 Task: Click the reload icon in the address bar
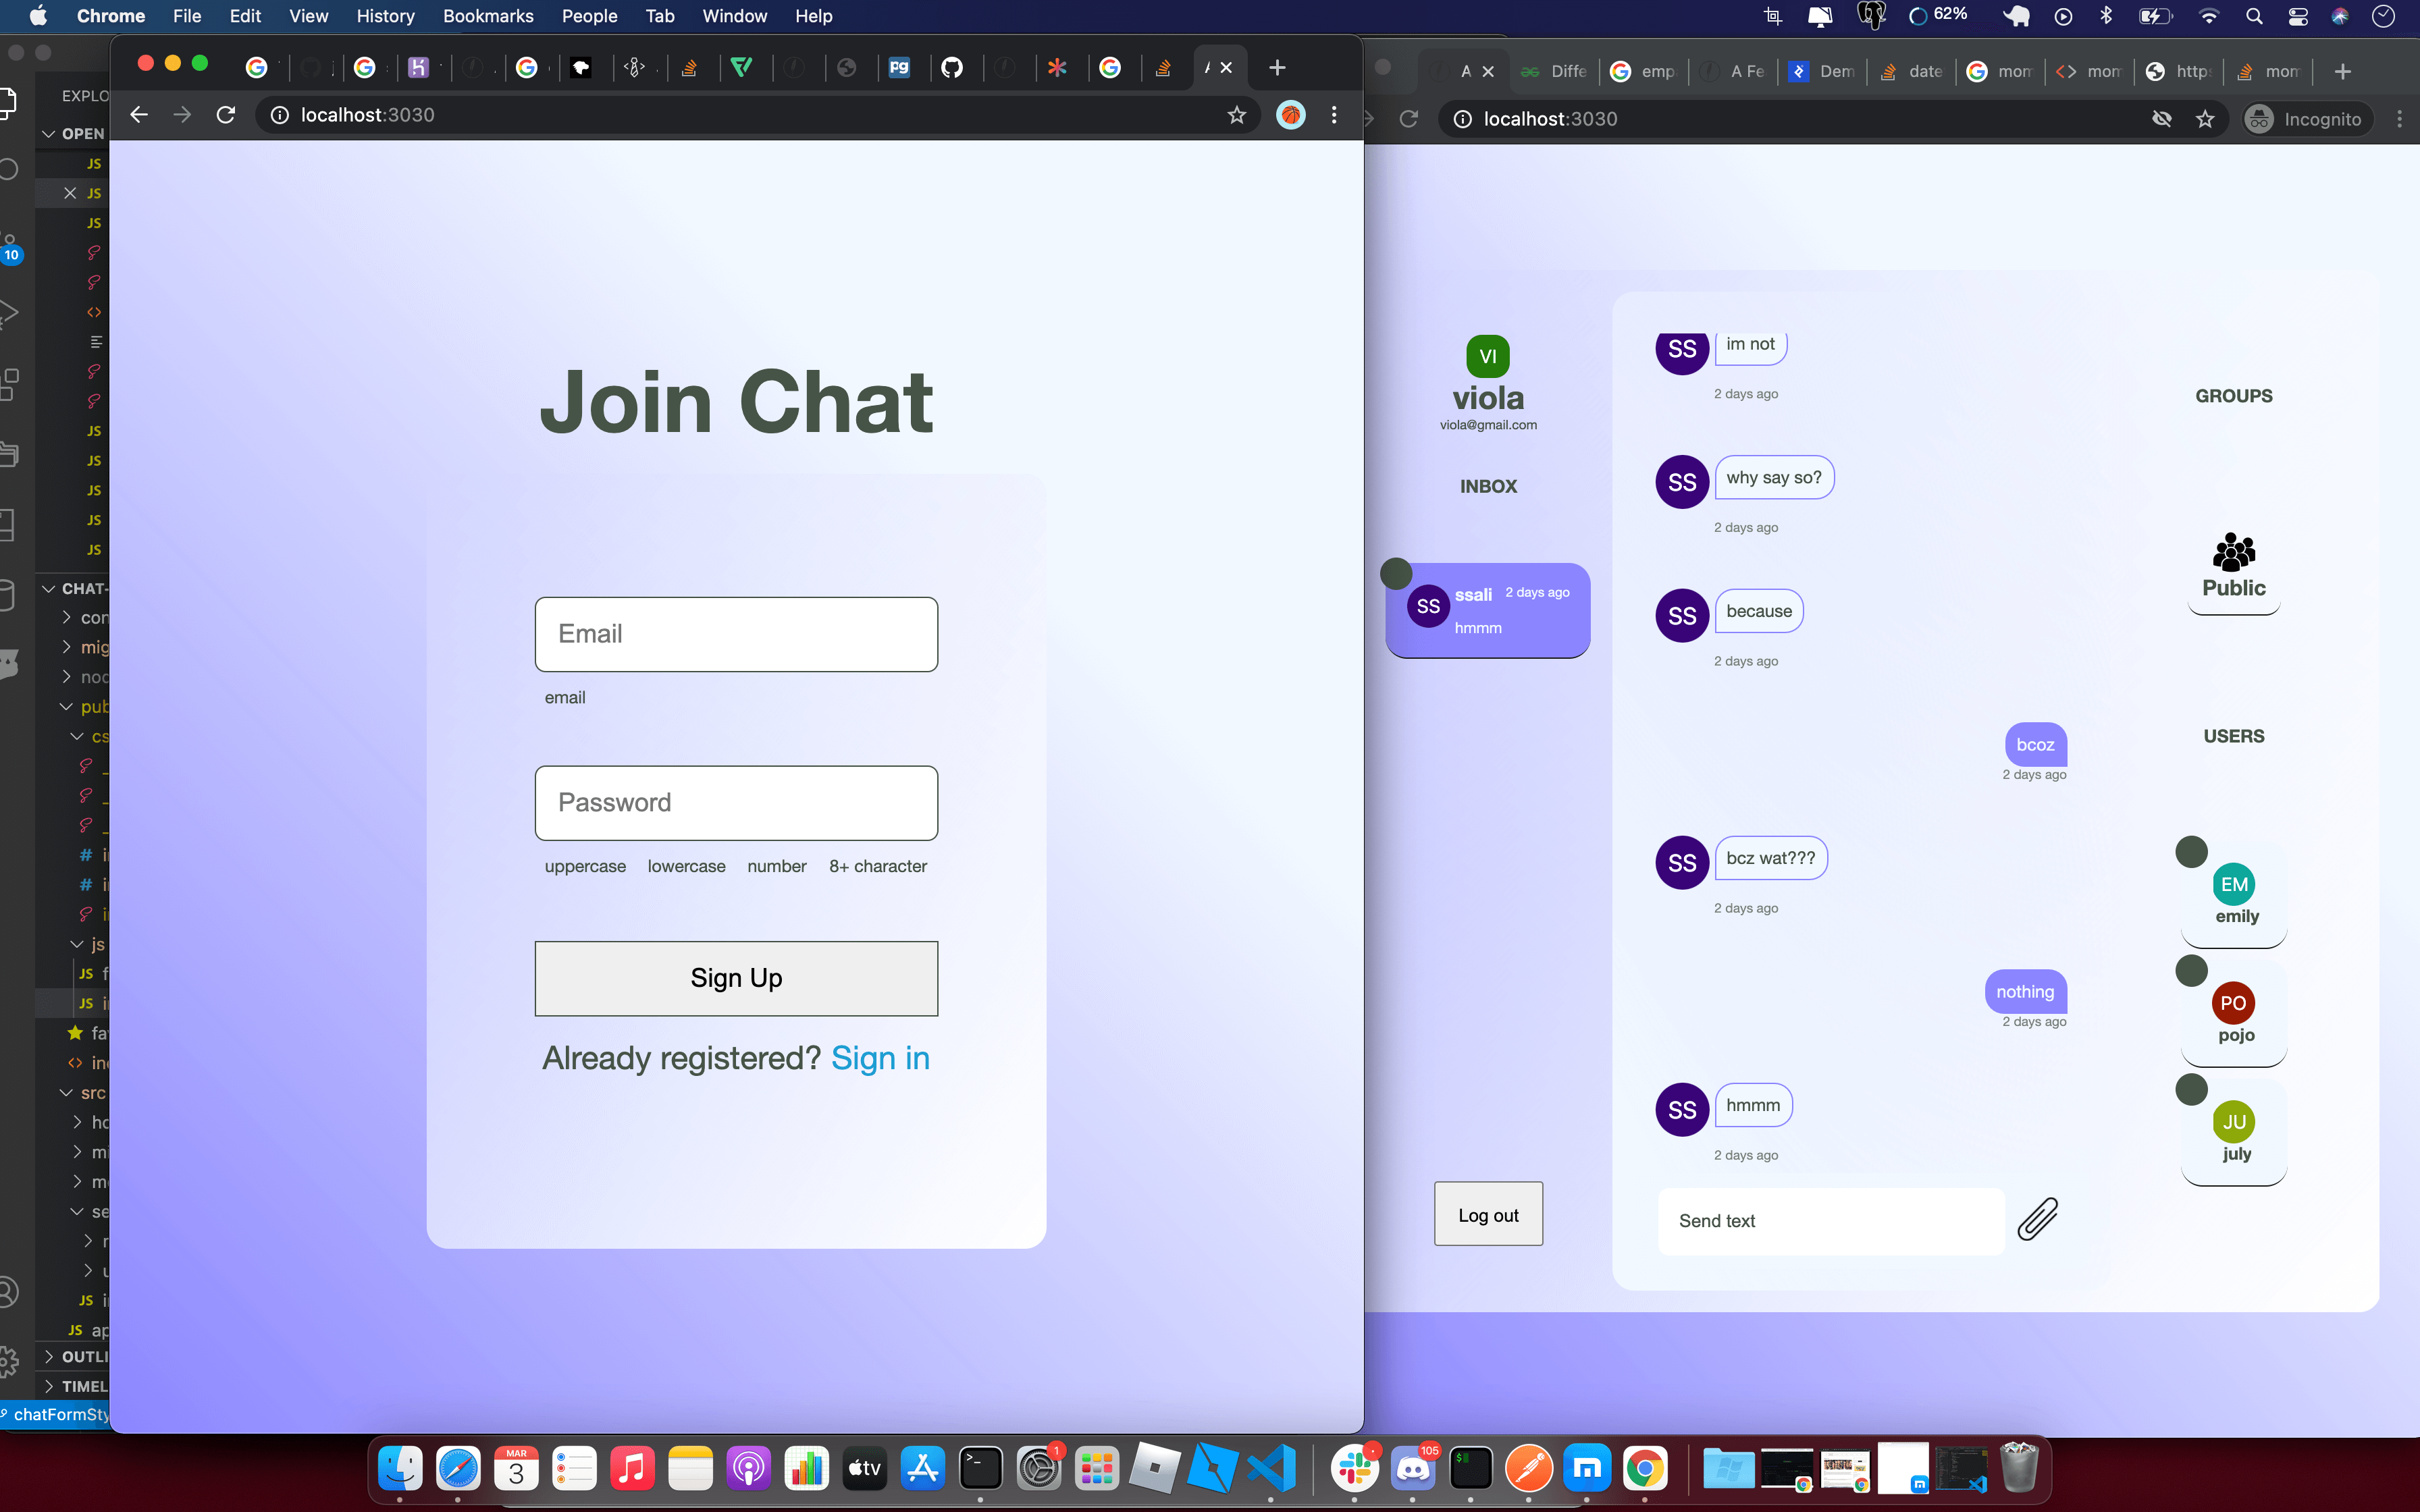click(226, 115)
